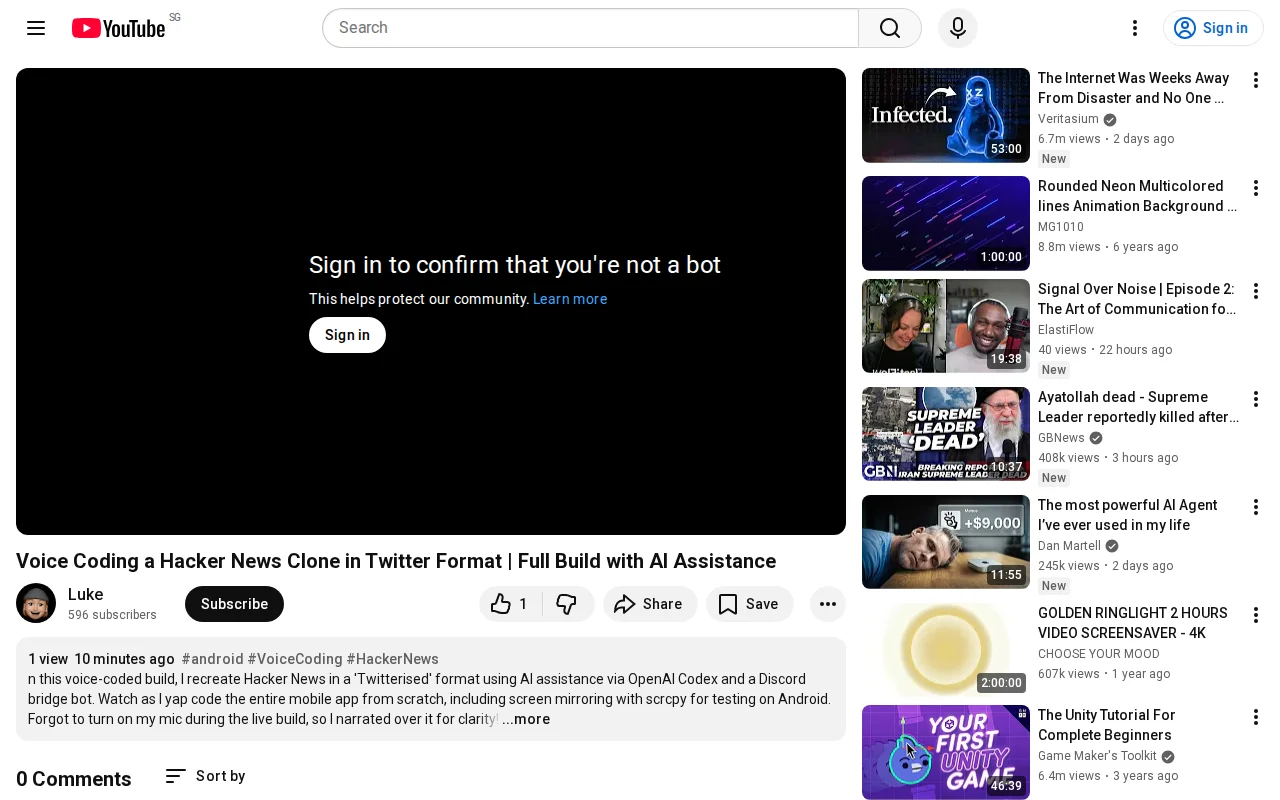The height and width of the screenshot is (800, 1280).
Task: Click Sign in button in header
Action: point(1213,28)
